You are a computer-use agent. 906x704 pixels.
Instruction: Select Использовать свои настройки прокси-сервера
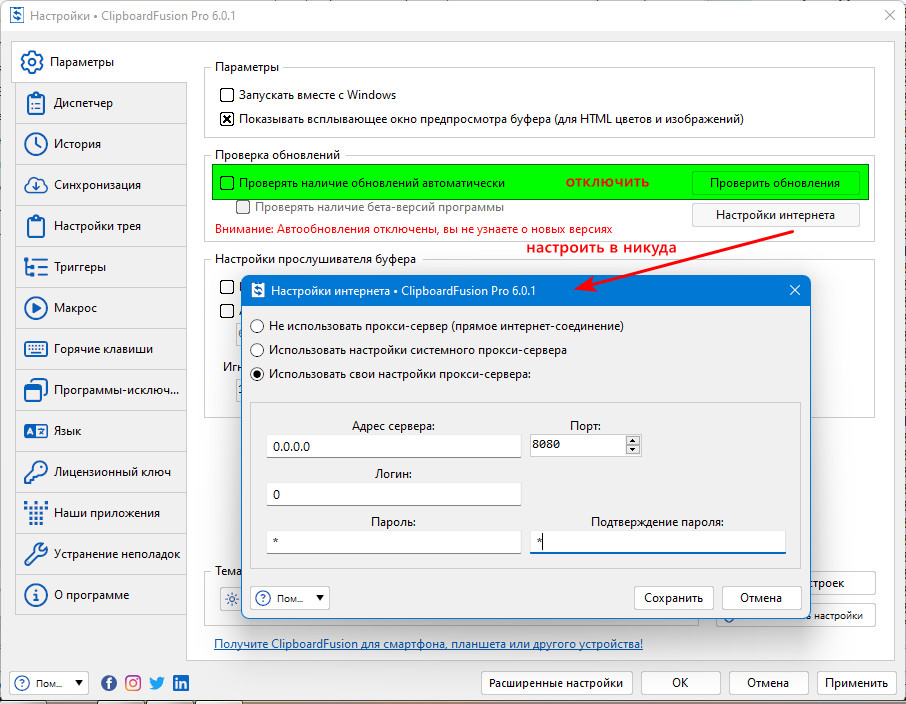[x=257, y=375]
